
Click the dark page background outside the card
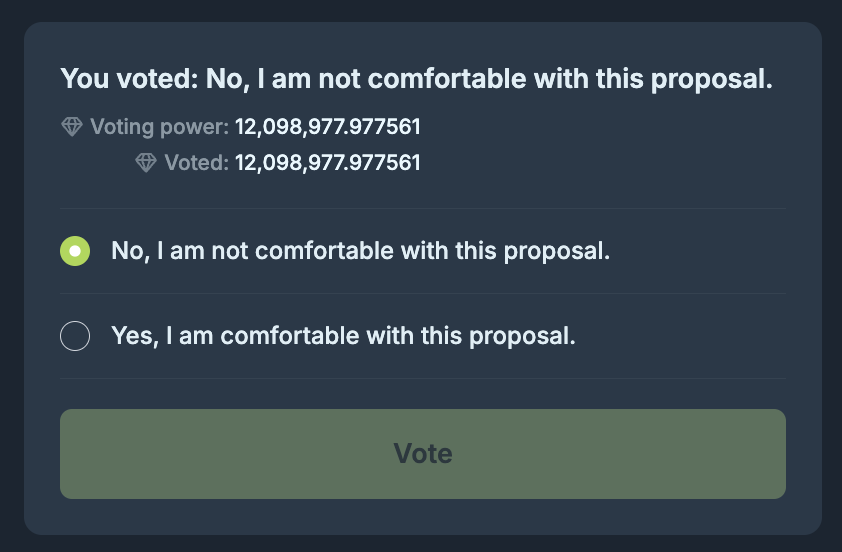point(10,300)
